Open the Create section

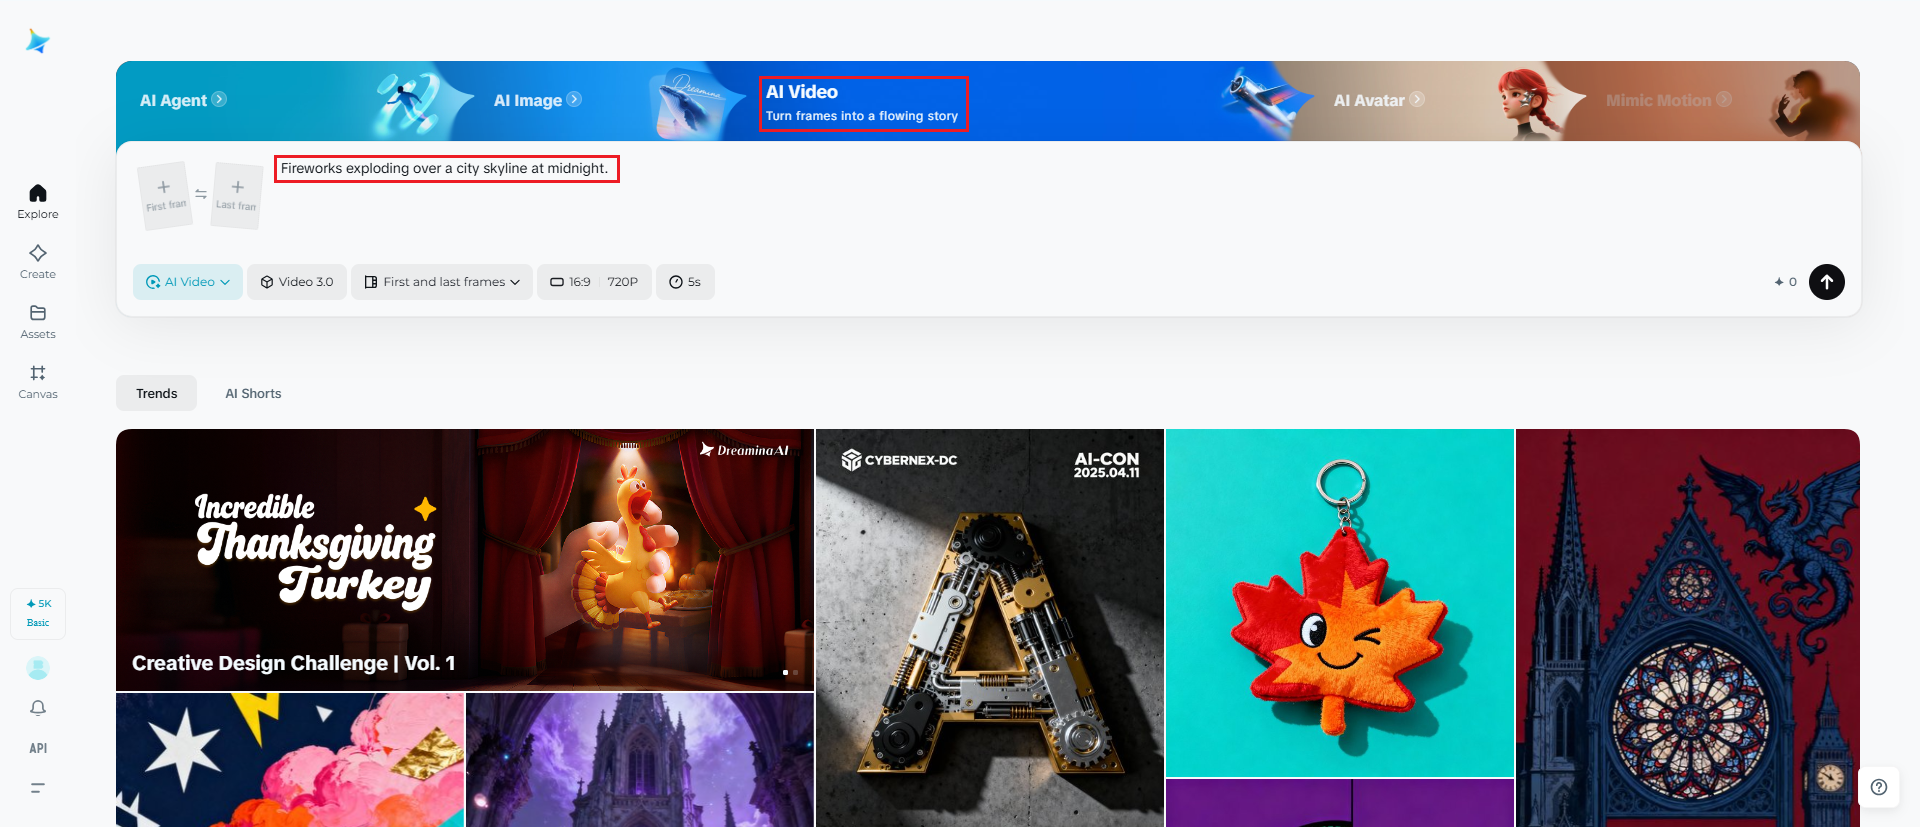(x=38, y=261)
